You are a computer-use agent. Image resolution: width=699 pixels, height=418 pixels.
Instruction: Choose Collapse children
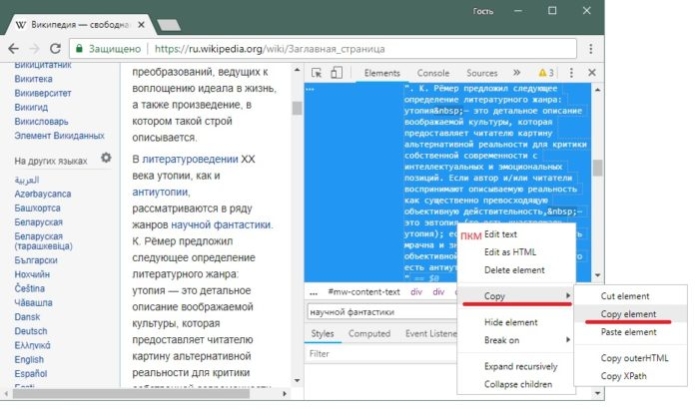click(x=518, y=384)
